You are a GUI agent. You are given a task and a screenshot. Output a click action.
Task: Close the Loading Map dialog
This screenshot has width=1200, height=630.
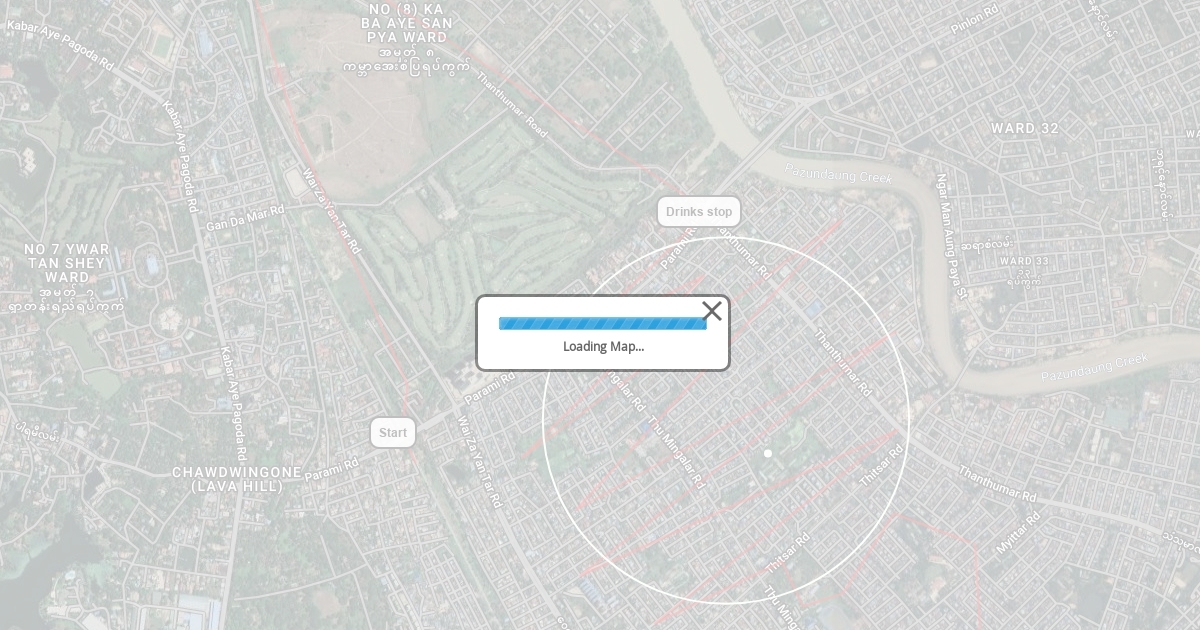click(x=712, y=311)
